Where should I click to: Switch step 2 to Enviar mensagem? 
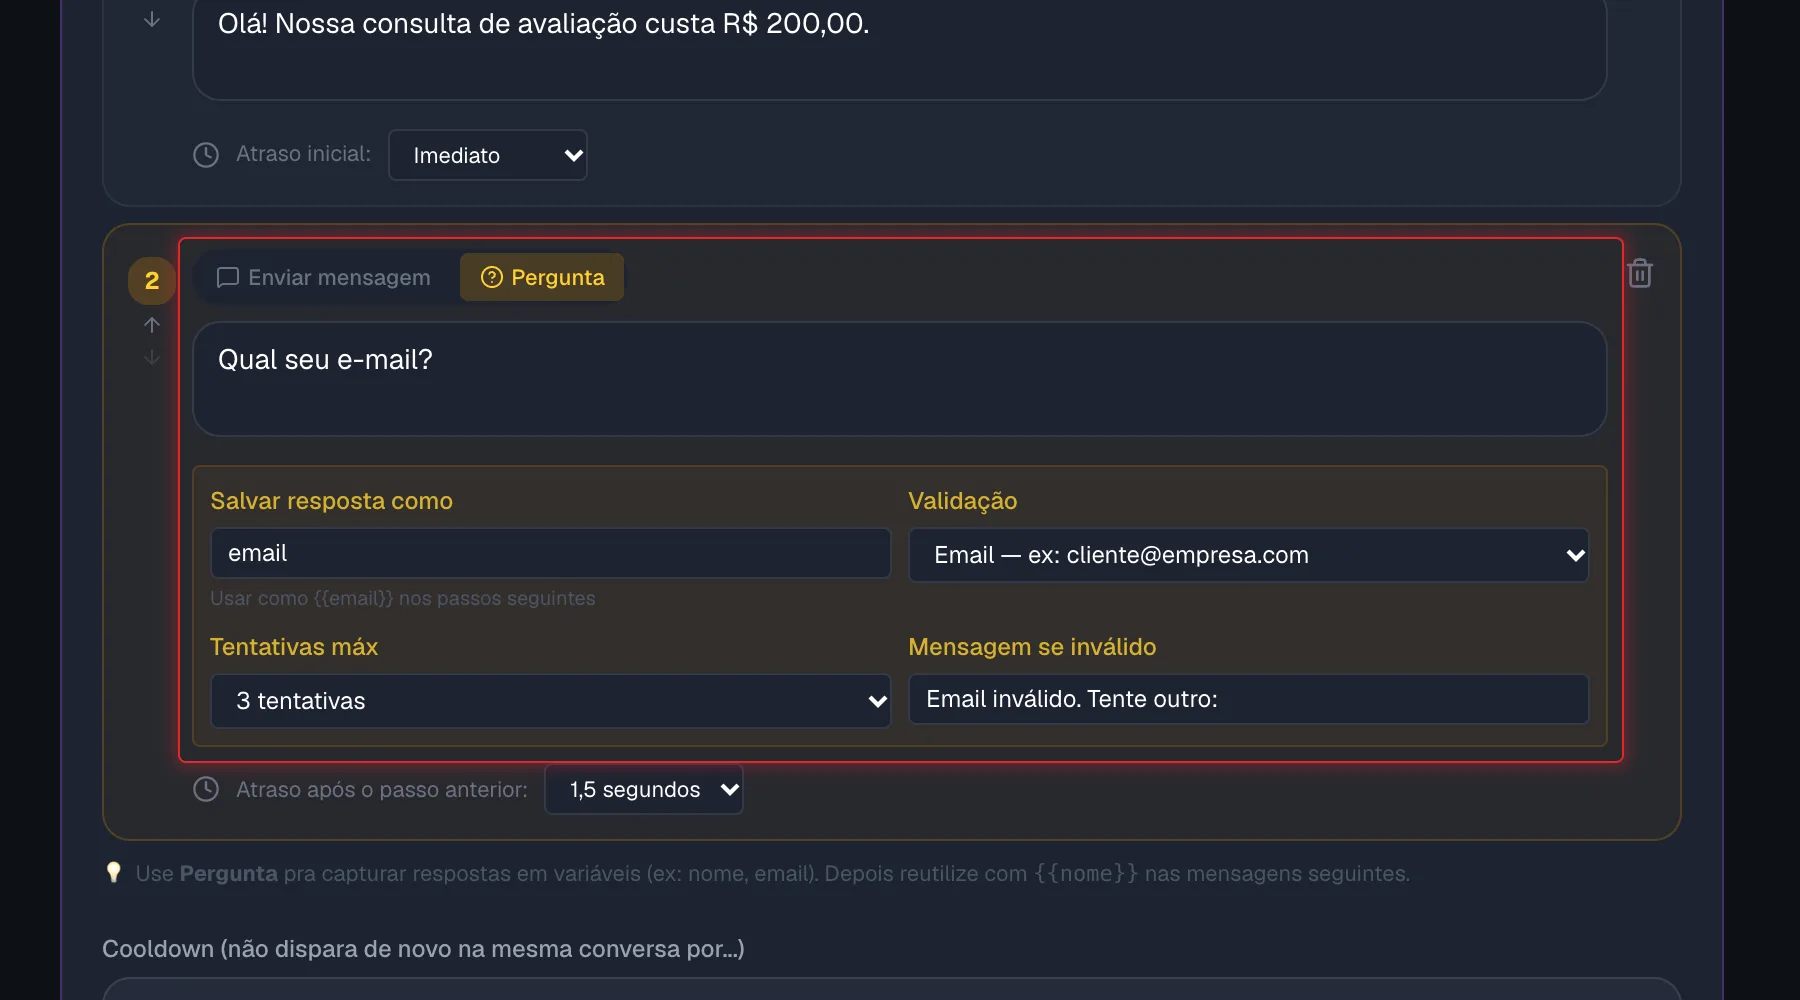[325, 277]
